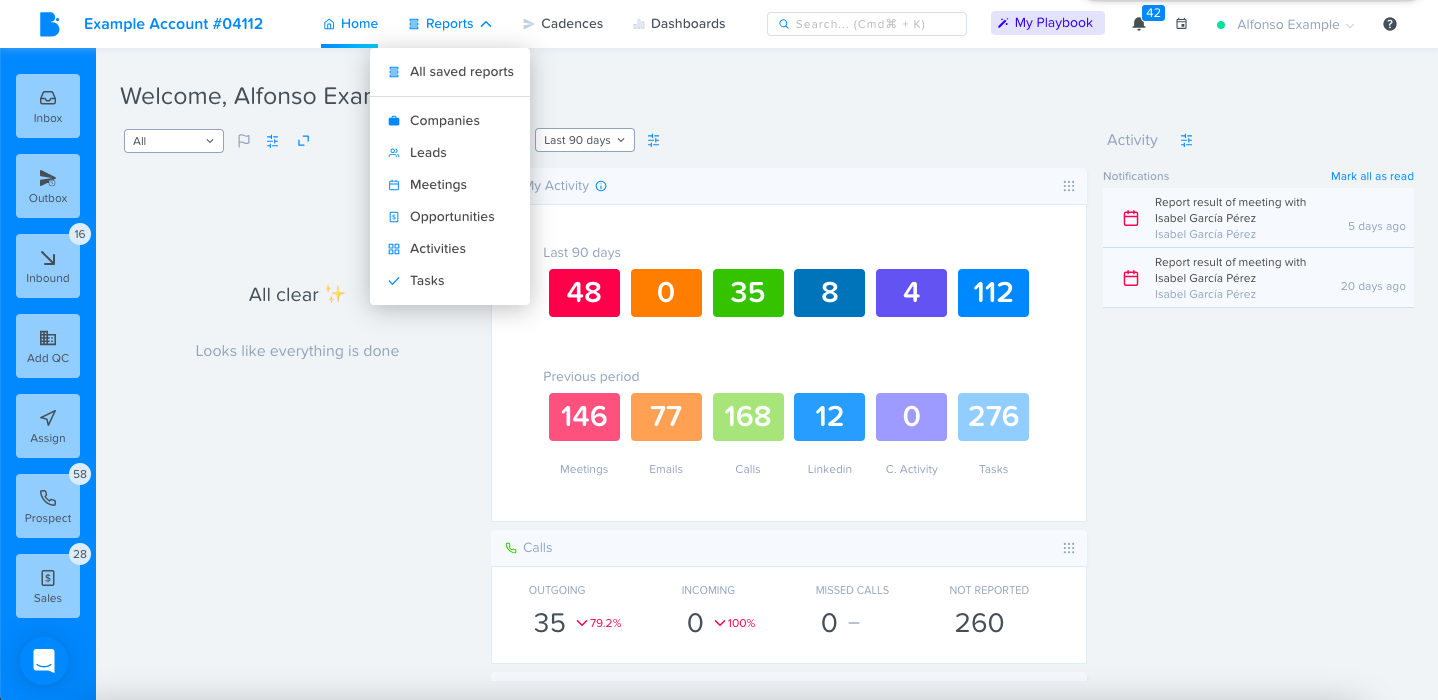
Task: Open the Last 90 days dropdown
Action: (x=585, y=140)
